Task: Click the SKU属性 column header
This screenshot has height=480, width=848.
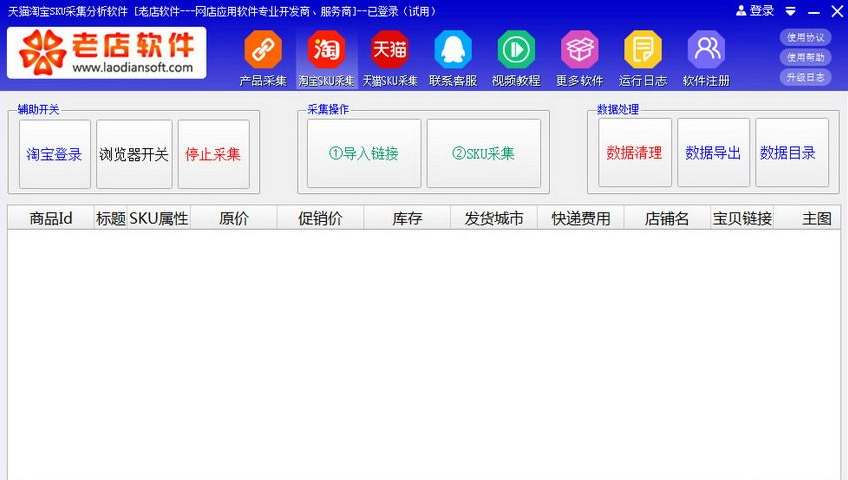Action: pyautogui.click(x=159, y=218)
